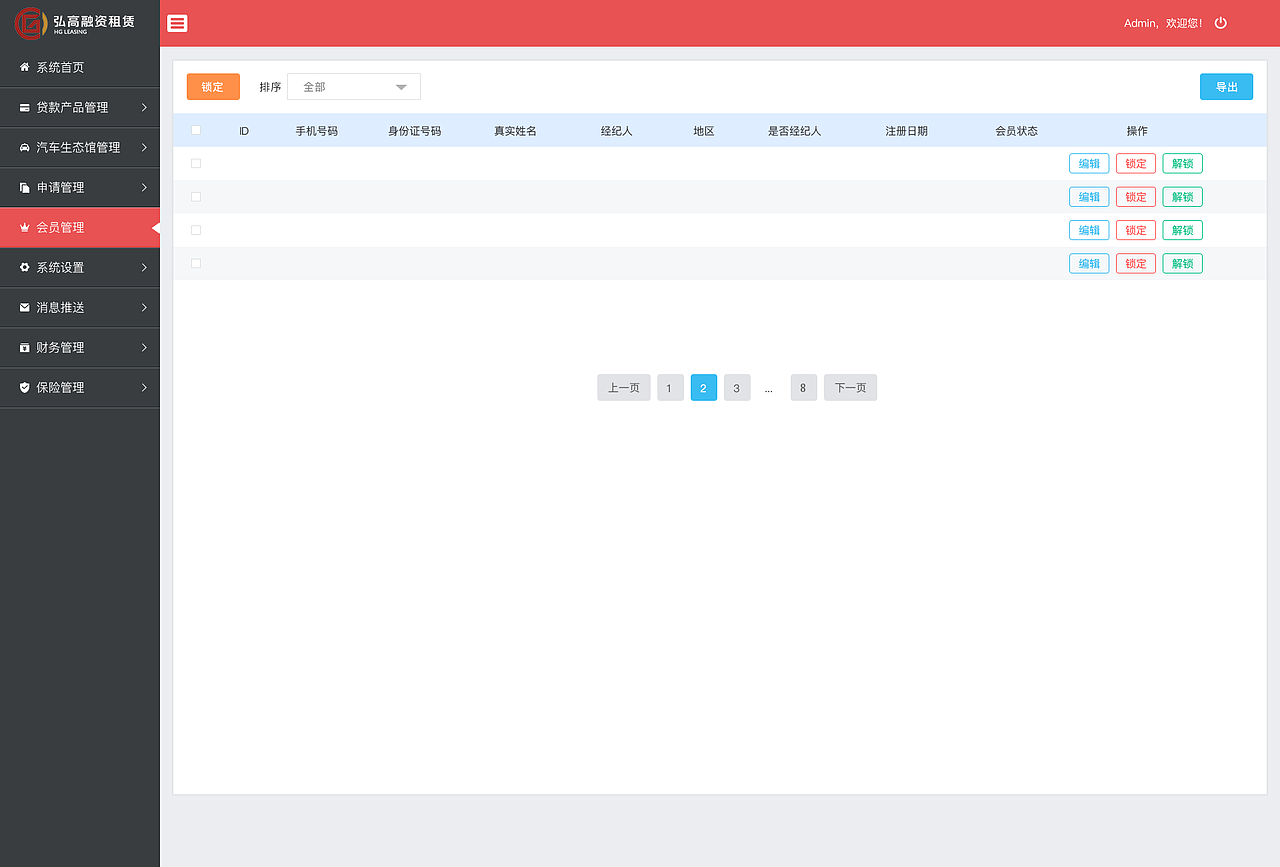Image resolution: width=1280 pixels, height=867 pixels.
Task: Click the envelope icon beside 消息推送
Action: 25,307
